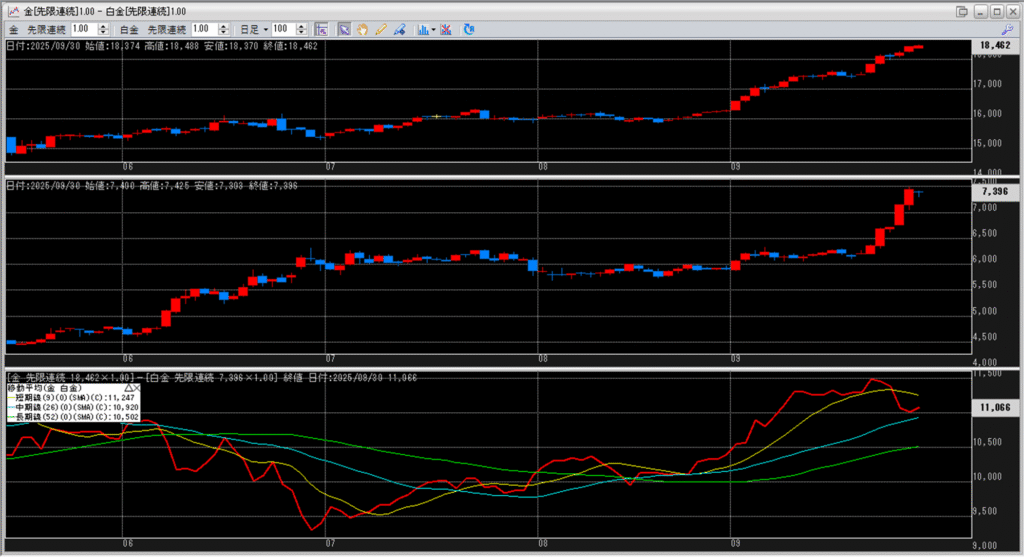Click the remove indicators chart icon
The image size is (1024, 557).
446,29
